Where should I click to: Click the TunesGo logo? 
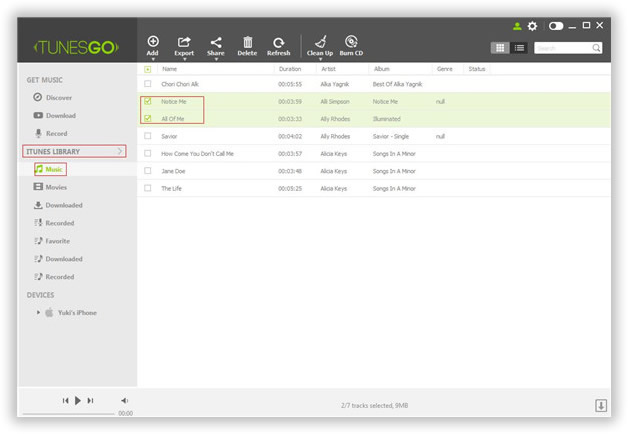[76, 48]
